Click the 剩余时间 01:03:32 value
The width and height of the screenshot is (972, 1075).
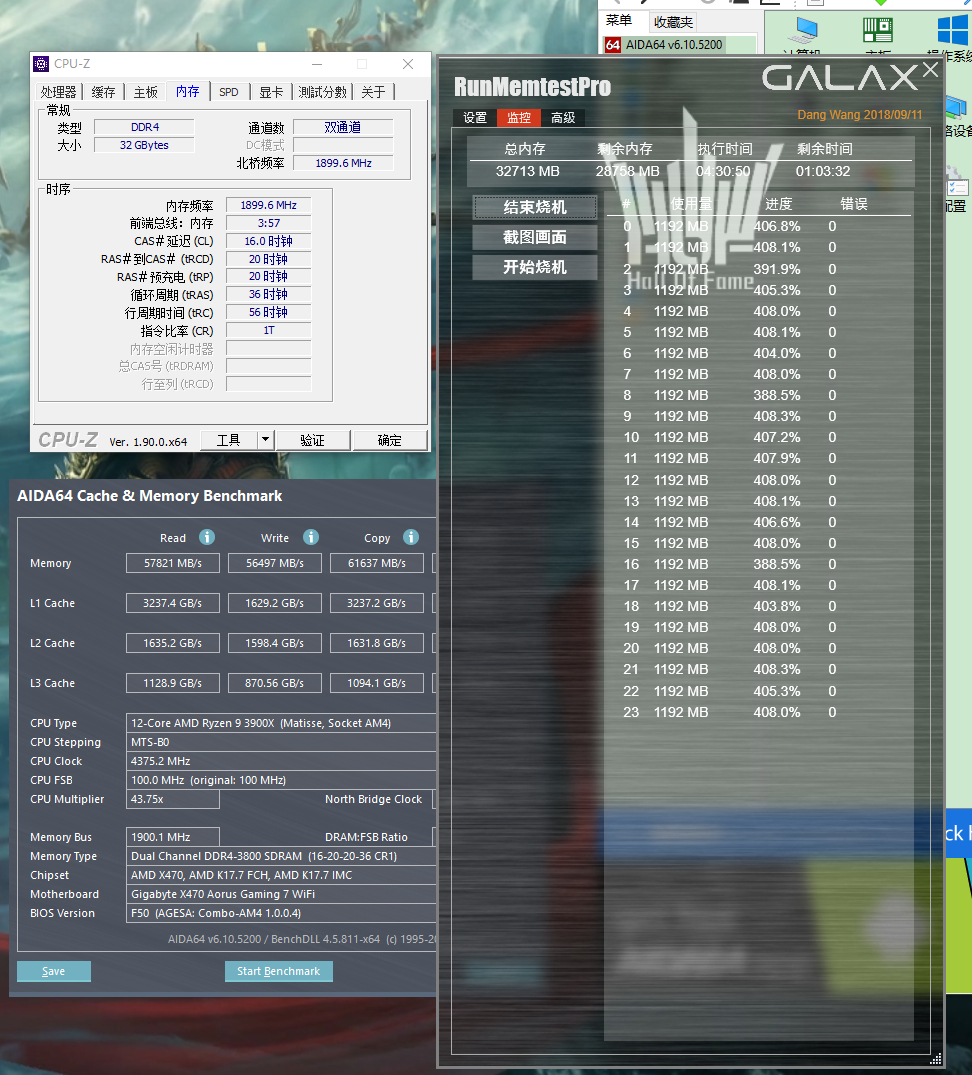pos(823,171)
